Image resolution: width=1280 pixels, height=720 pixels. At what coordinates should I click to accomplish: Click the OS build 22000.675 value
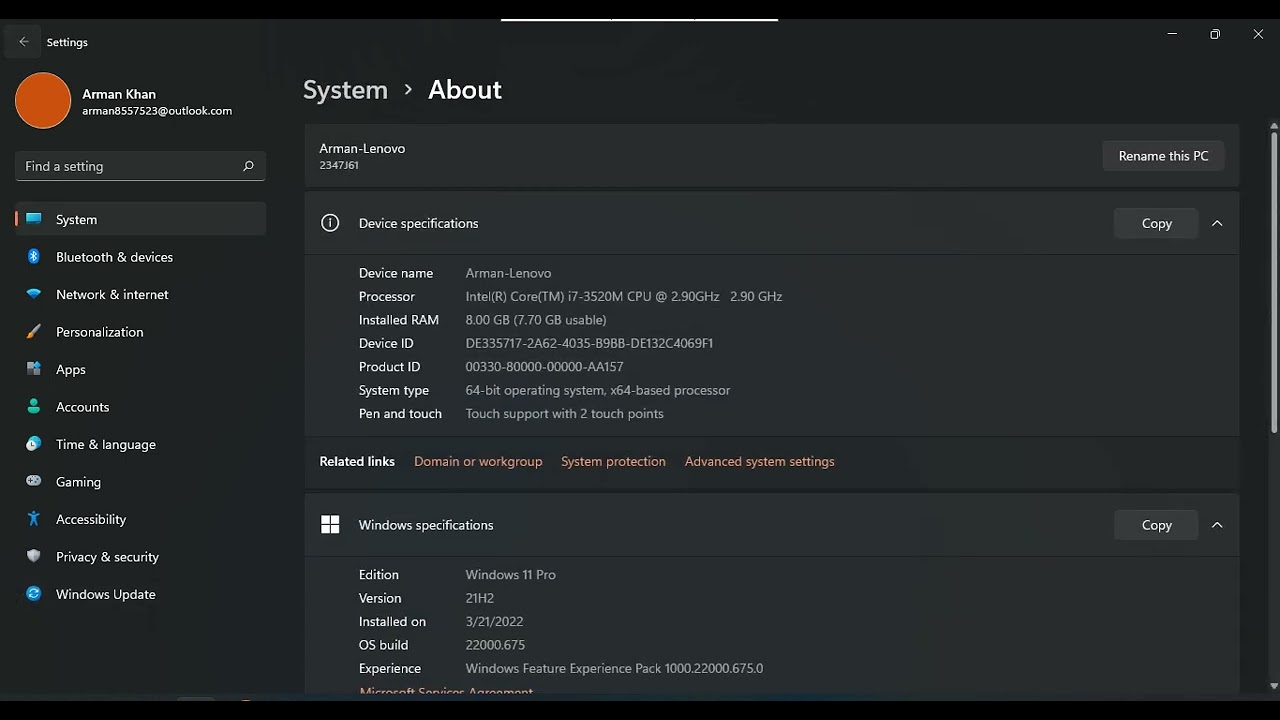pos(495,645)
